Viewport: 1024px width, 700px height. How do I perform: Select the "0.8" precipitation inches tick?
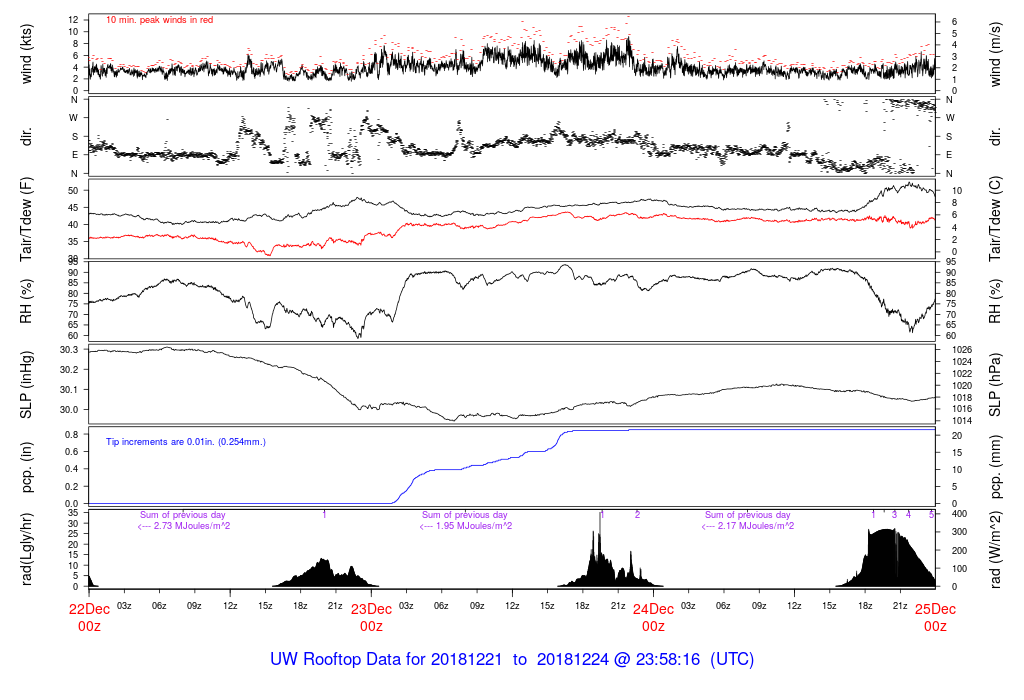(x=72, y=435)
